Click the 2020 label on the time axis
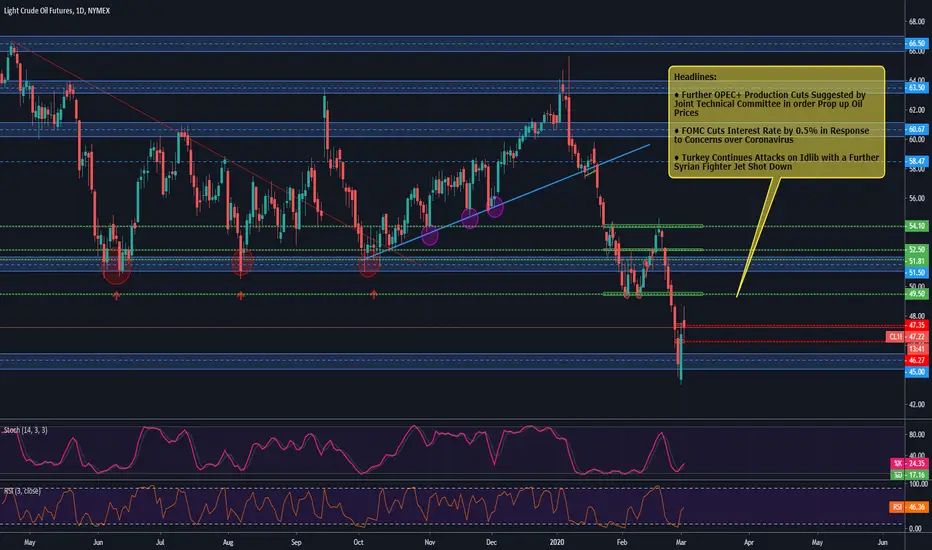 pyautogui.click(x=557, y=542)
